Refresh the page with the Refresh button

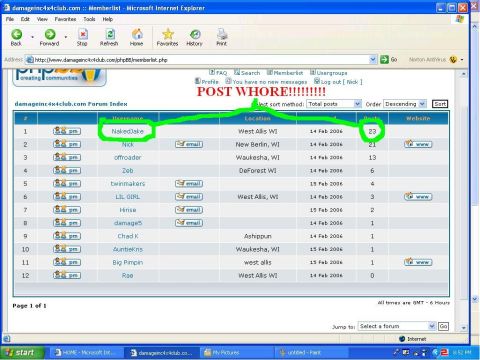pyautogui.click(x=109, y=37)
